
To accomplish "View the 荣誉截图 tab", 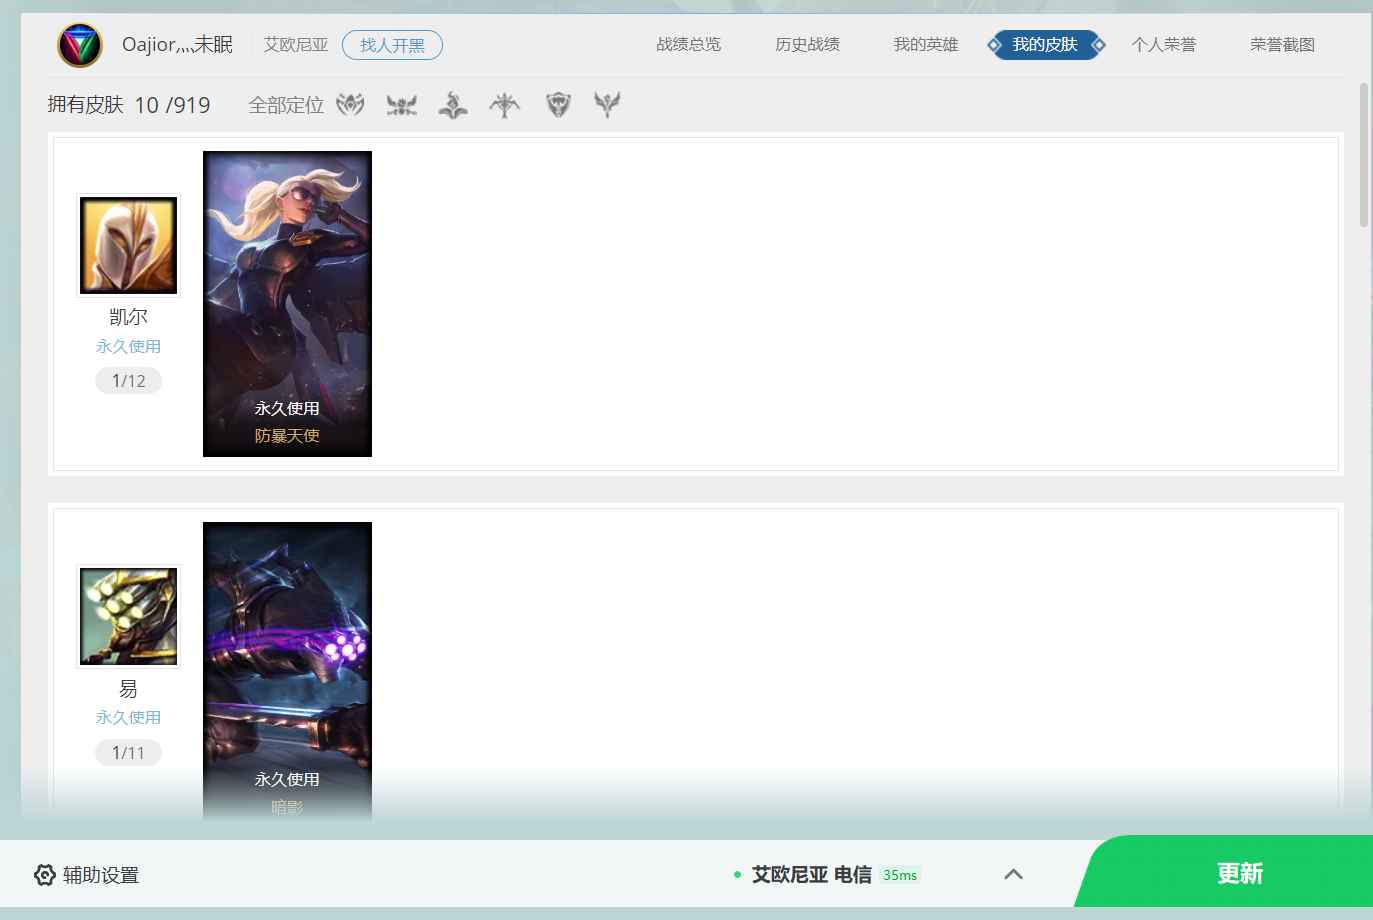I will pos(1283,45).
